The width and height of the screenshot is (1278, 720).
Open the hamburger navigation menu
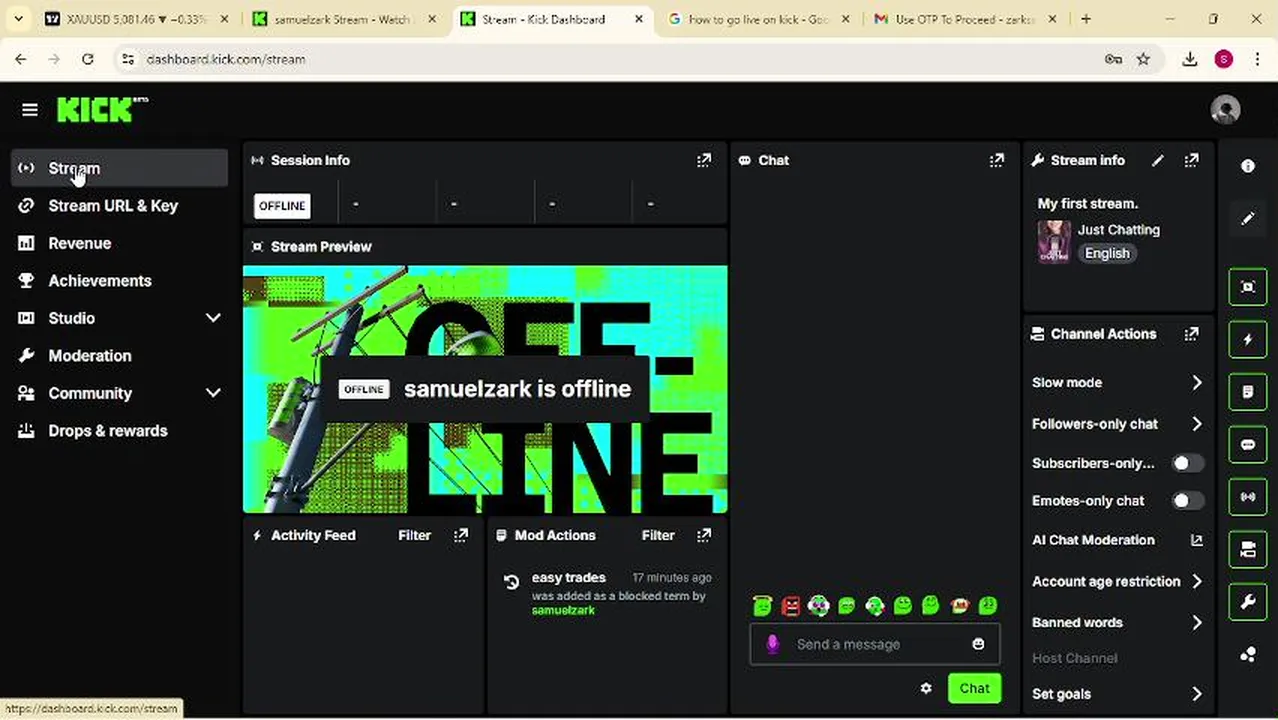(x=30, y=110)
